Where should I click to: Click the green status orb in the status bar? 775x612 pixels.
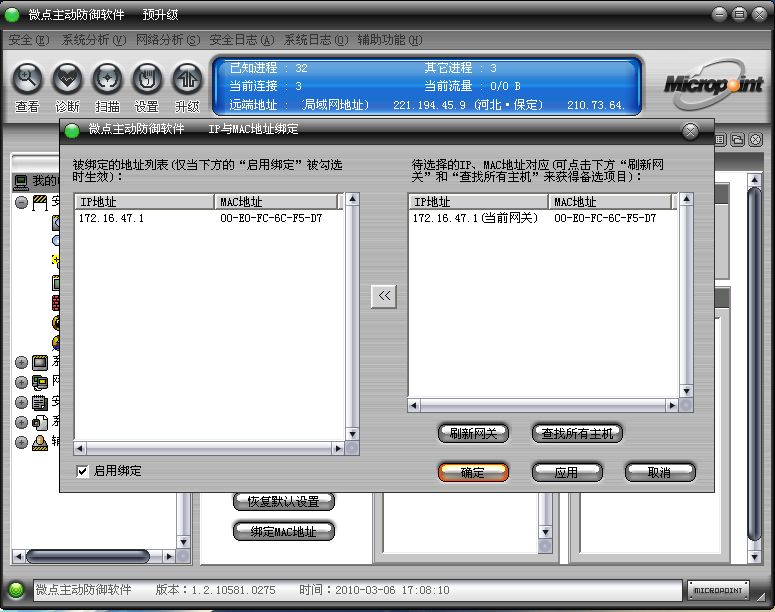(x=16, y=590)
